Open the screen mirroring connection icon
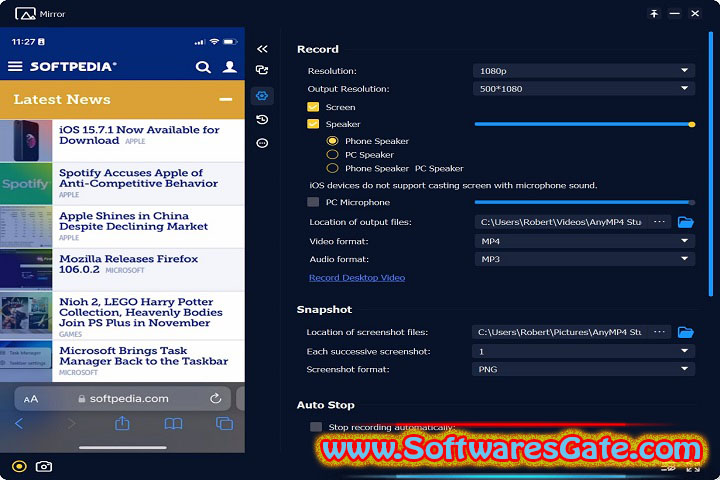This screenshot has height=480, width=720. click(262, 70)
